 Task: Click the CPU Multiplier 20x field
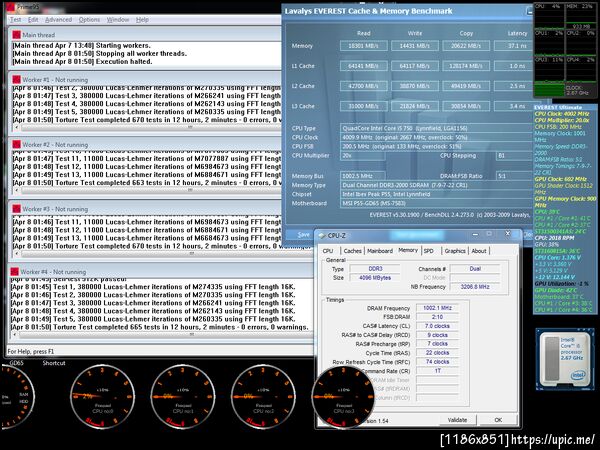(x=363, y=156)
